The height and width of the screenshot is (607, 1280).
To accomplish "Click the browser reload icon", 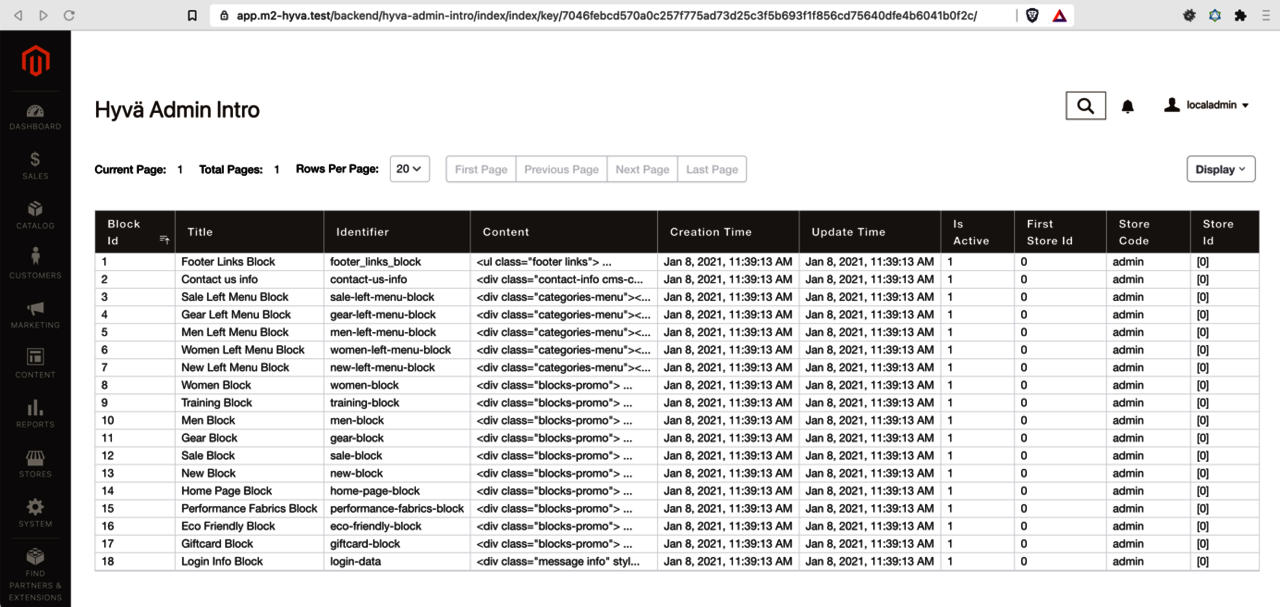I will coord(69,16).
